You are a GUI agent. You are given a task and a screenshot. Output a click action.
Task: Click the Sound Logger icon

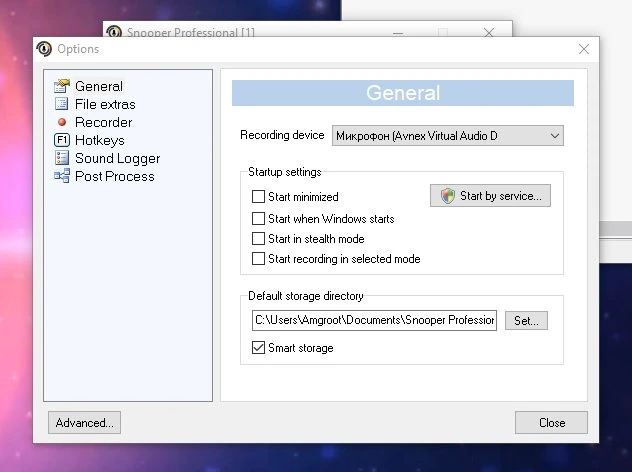click(x=62, y=158)
